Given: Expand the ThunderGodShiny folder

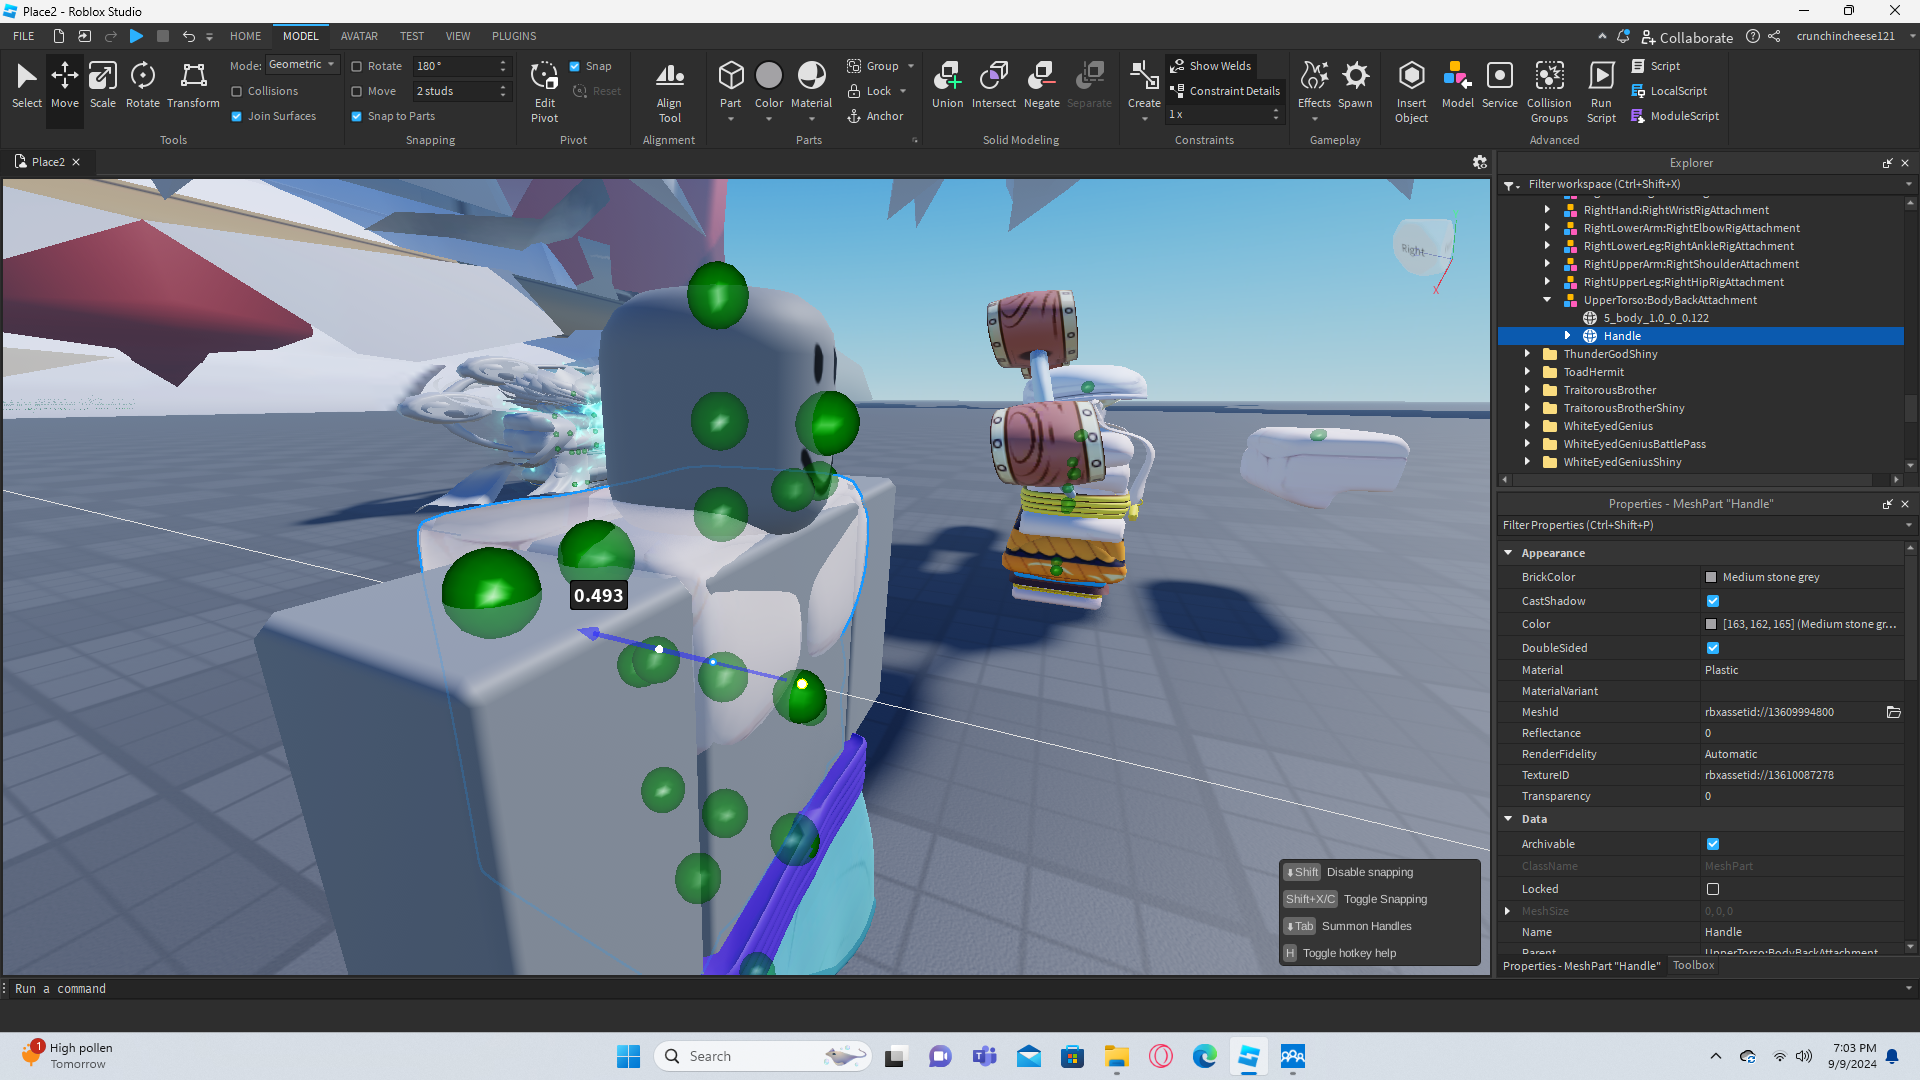Looking at the screenshot, I should (1527, 354).
